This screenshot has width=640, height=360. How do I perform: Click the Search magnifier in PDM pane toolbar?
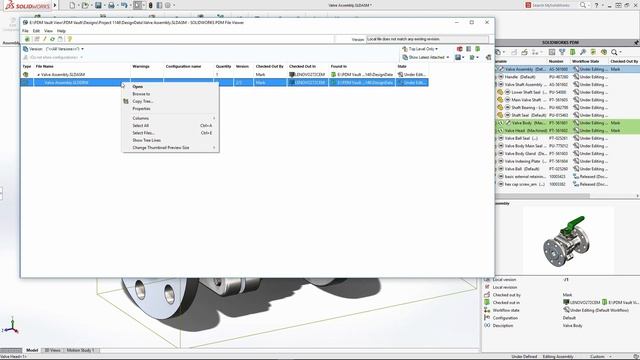pos(614,52)
